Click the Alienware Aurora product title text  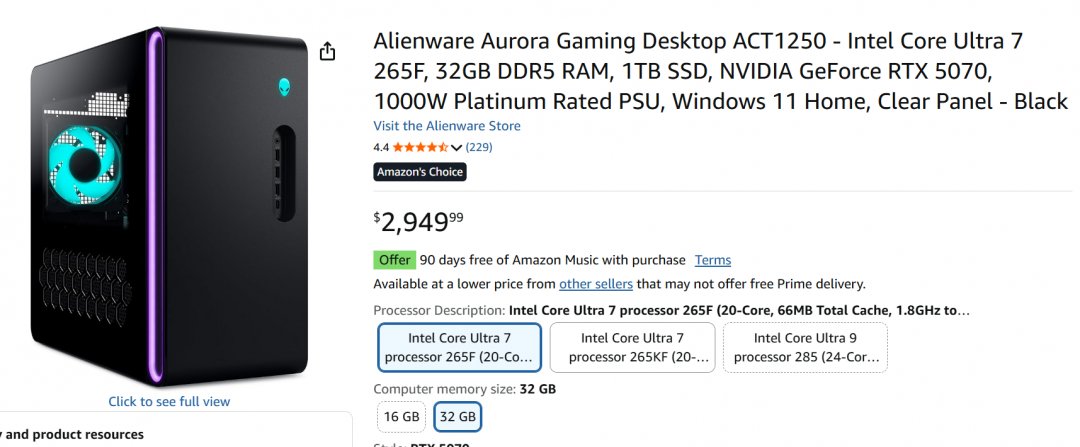pyautogui.click(x=720, y=71)
